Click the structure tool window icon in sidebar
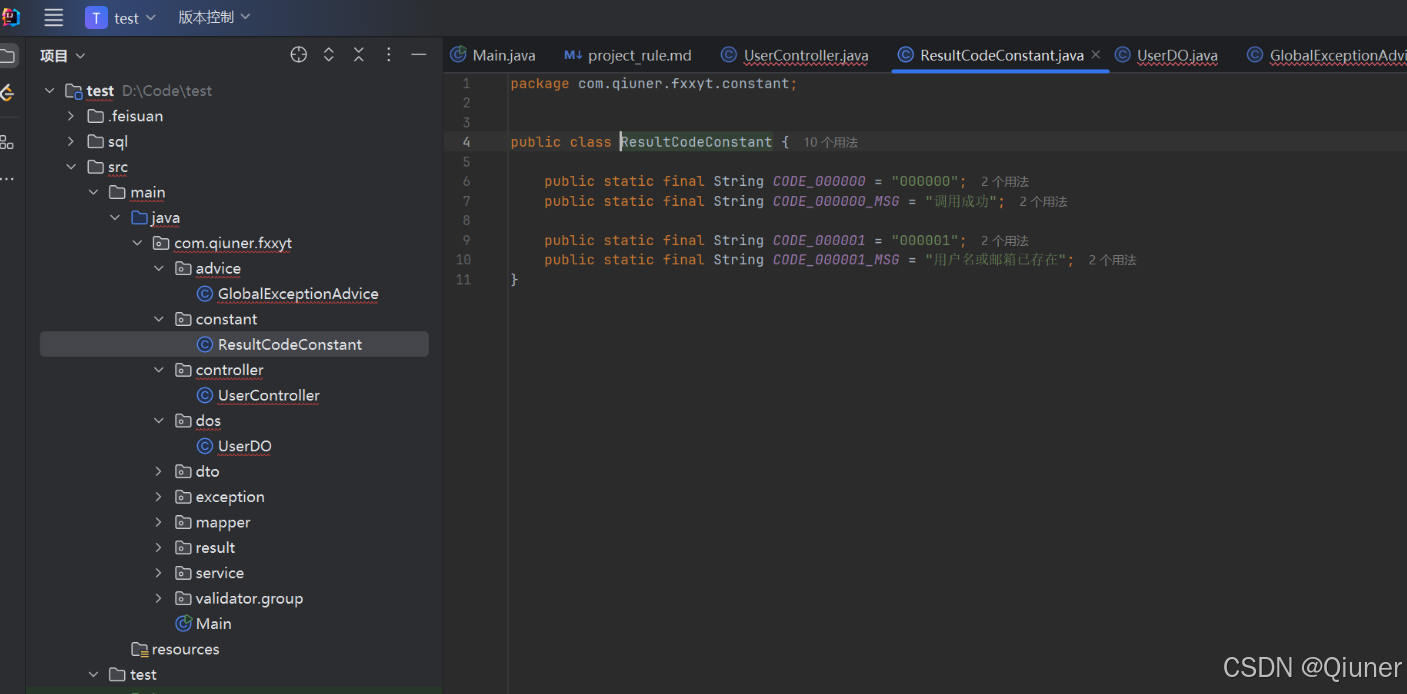 tap(7, 142)
